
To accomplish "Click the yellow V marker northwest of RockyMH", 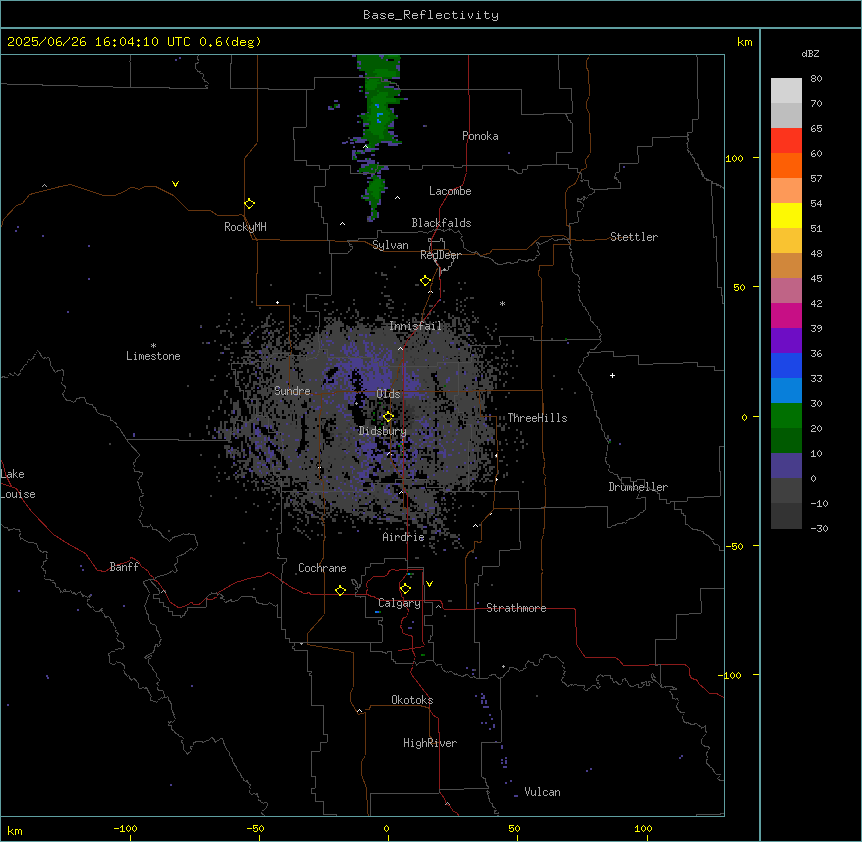I will [175, 184].
